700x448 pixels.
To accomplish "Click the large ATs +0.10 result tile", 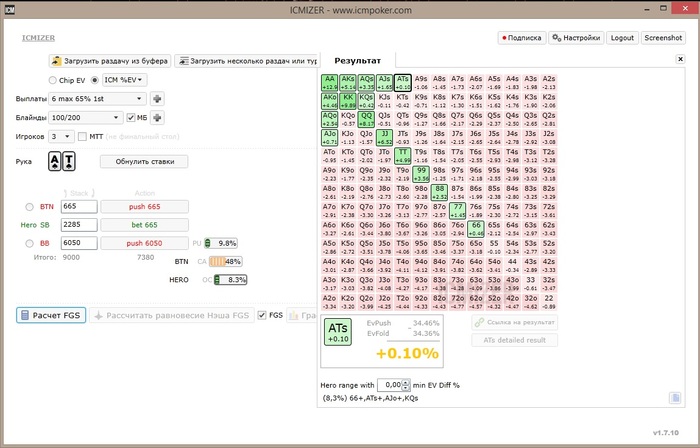I will [x=338, y=332].
